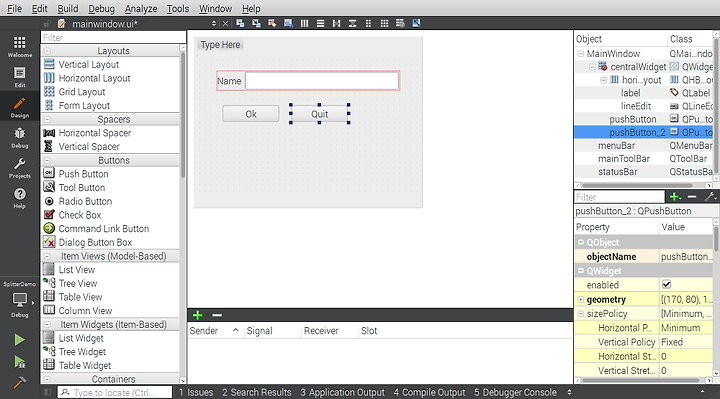Activate Edit Widgets mode toolbar icon

240,23
